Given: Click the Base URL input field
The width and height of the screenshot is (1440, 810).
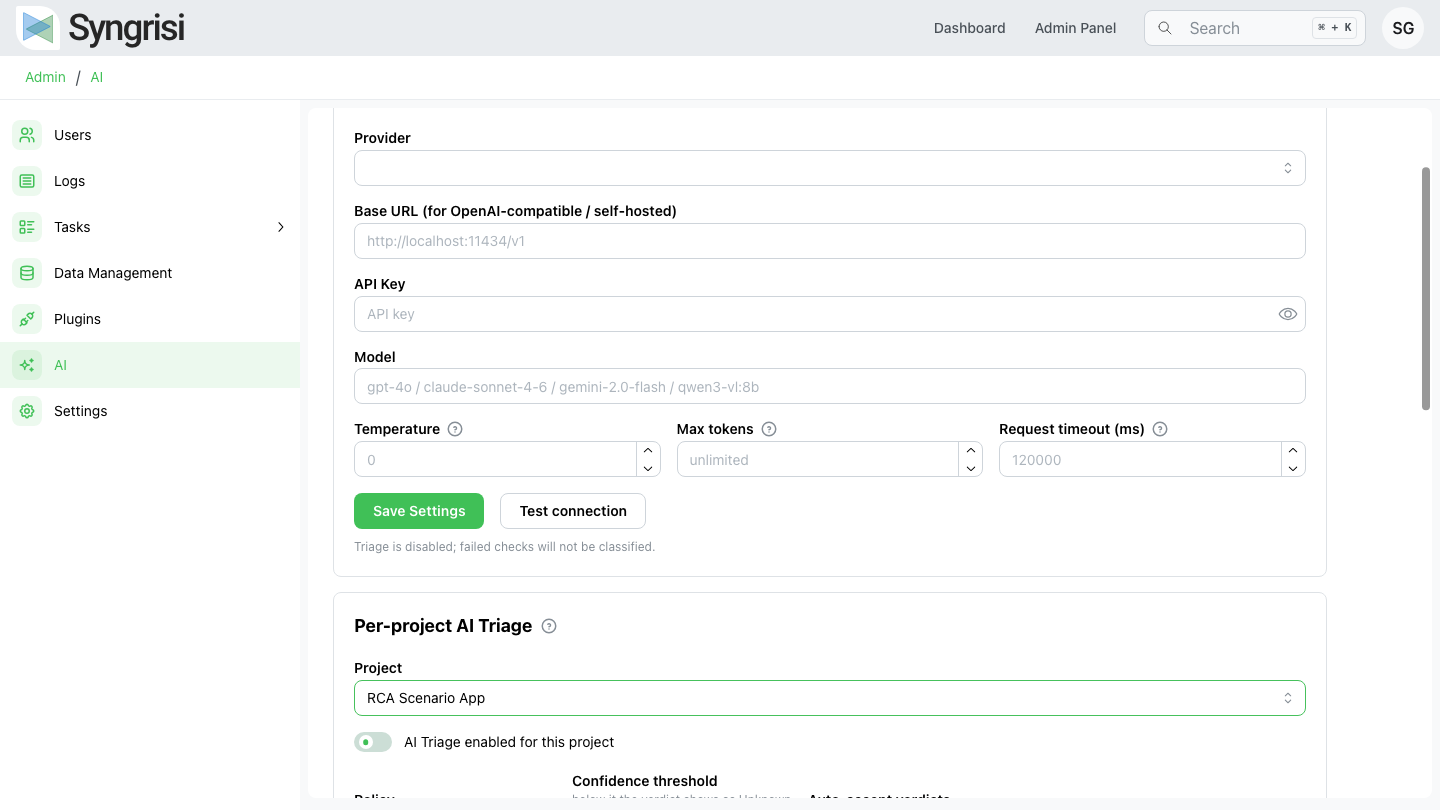Looking at the screenshot, I should [830, 241].
